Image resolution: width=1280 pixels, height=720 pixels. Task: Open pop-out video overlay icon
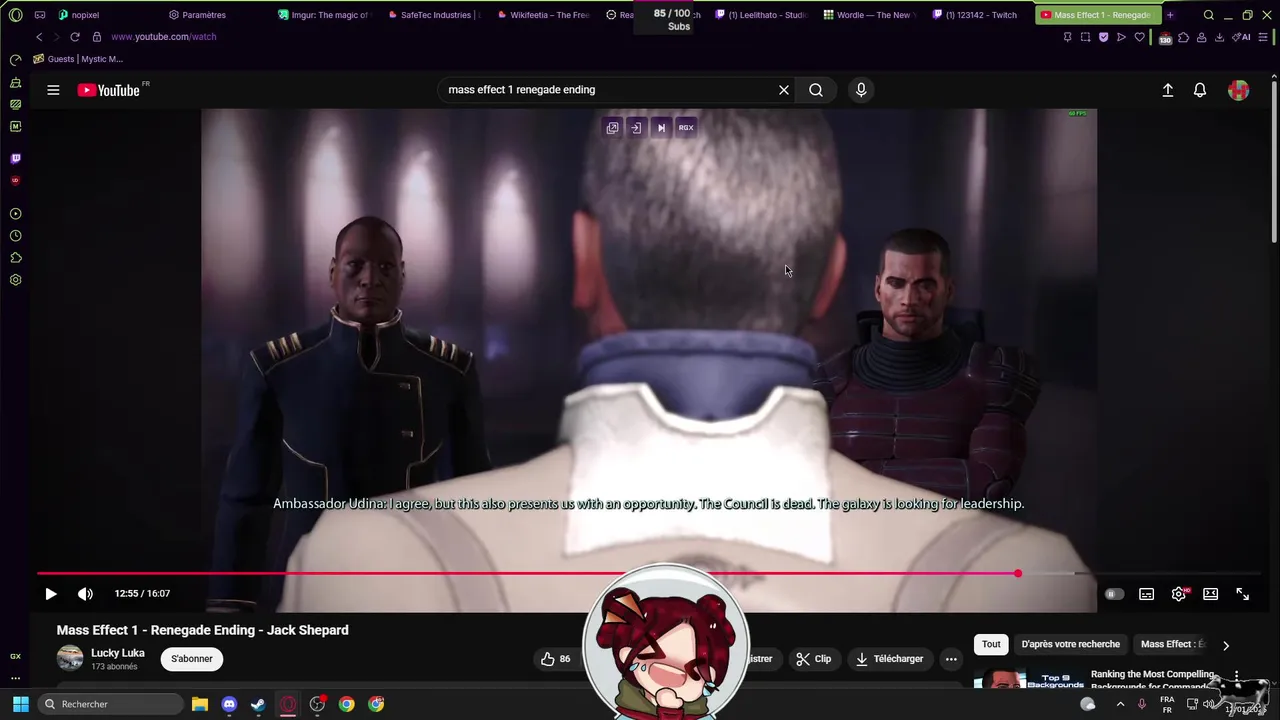(612, 128)
